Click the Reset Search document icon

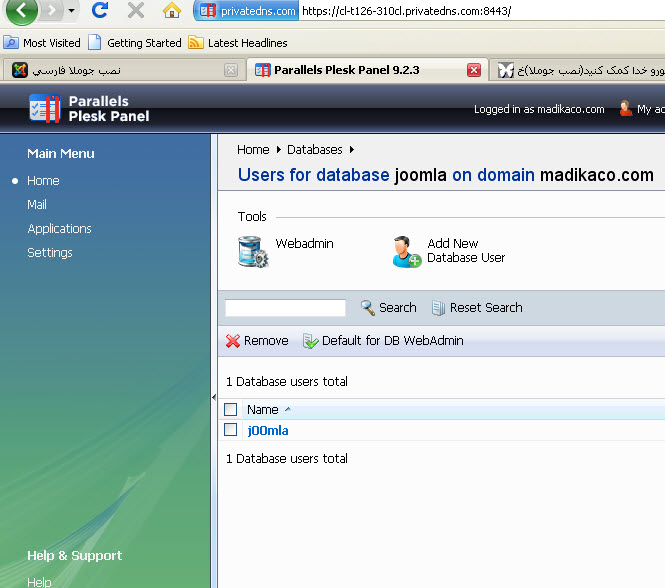click(438, 308)
